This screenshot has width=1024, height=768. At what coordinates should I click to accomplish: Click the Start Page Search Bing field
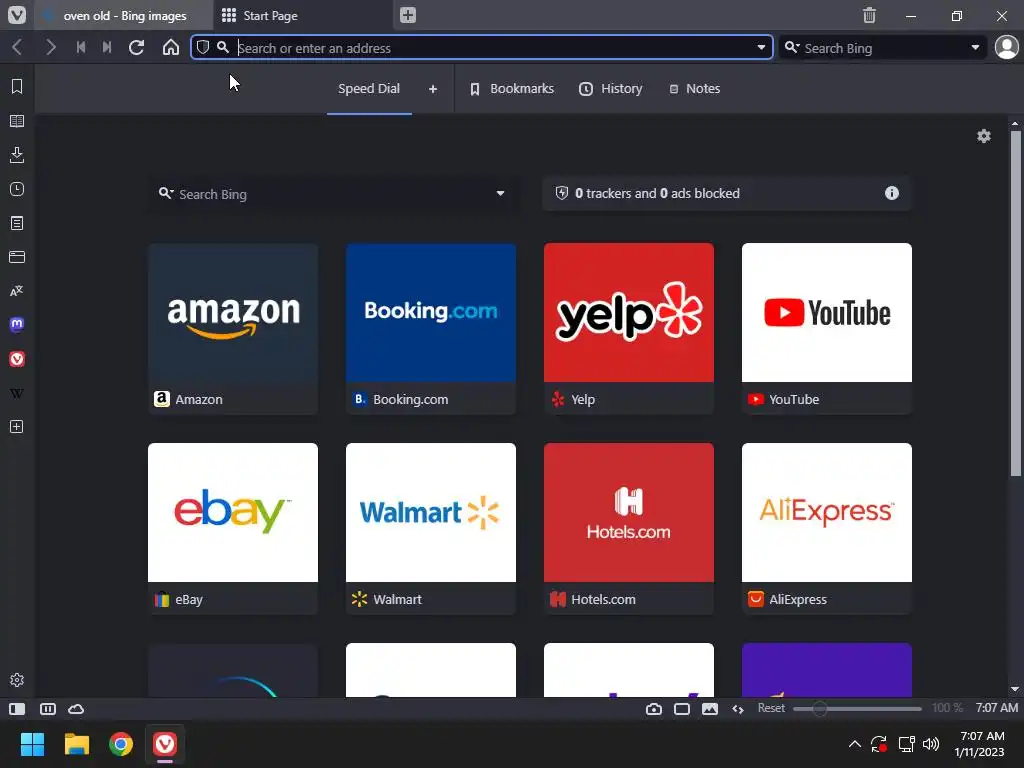[x=333, y=194]
